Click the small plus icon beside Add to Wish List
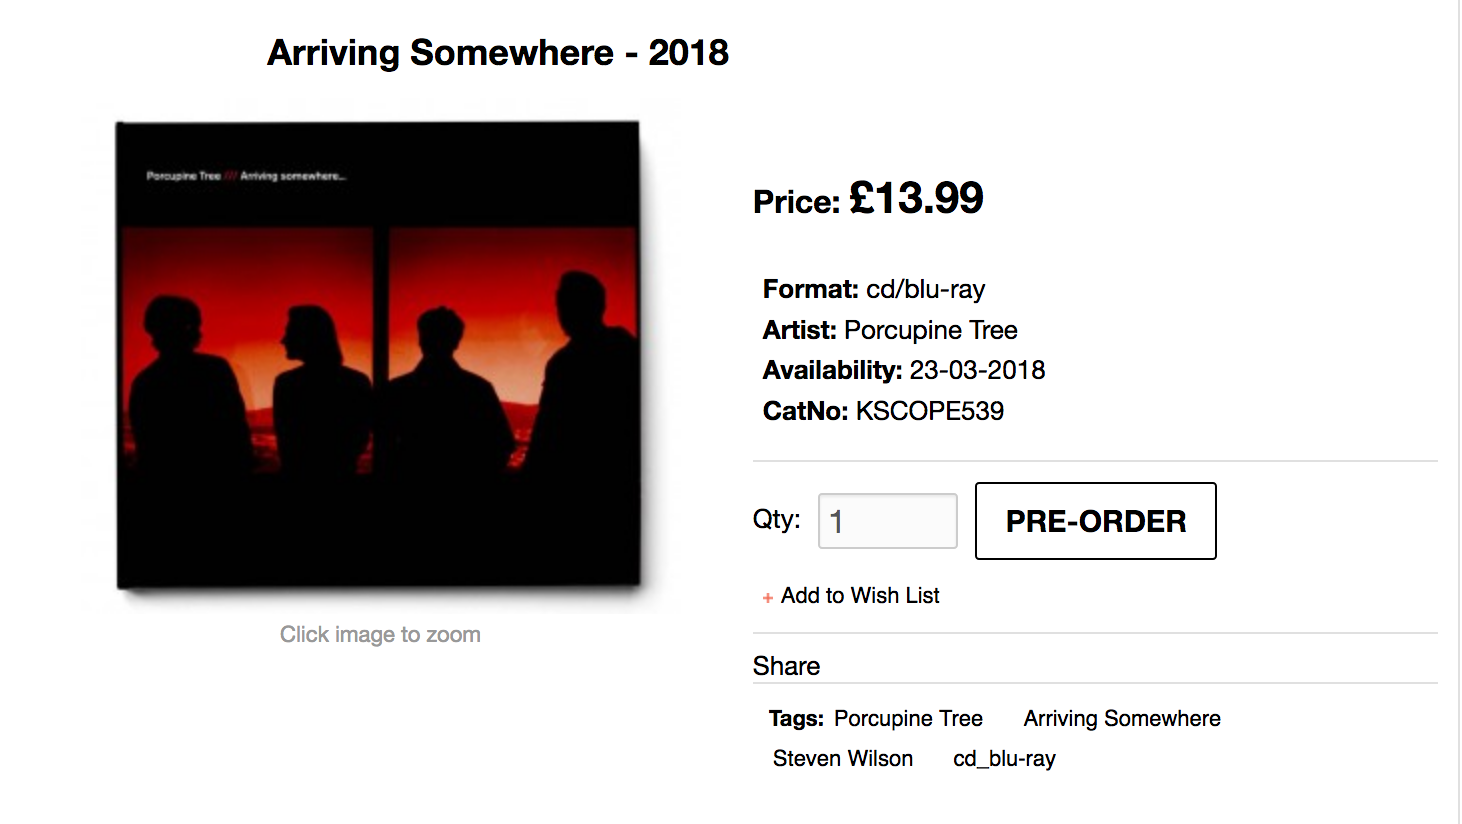Screen dimensions: 1462x824 click(768, 598)
